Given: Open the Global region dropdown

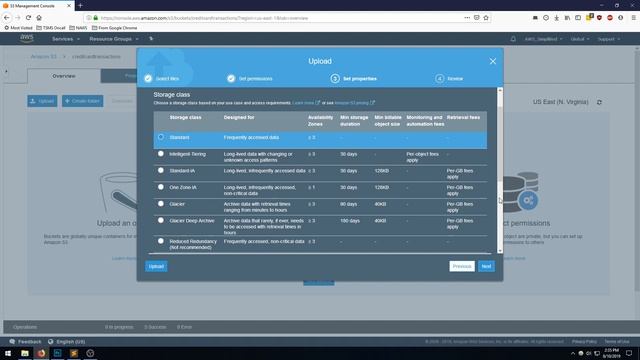Looking at the screenshot, I should [x=580, y=39].
